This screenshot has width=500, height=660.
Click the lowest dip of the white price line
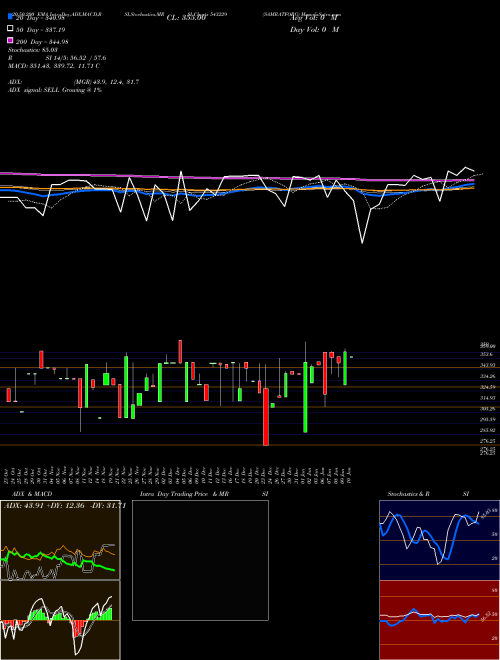[362, 242]
